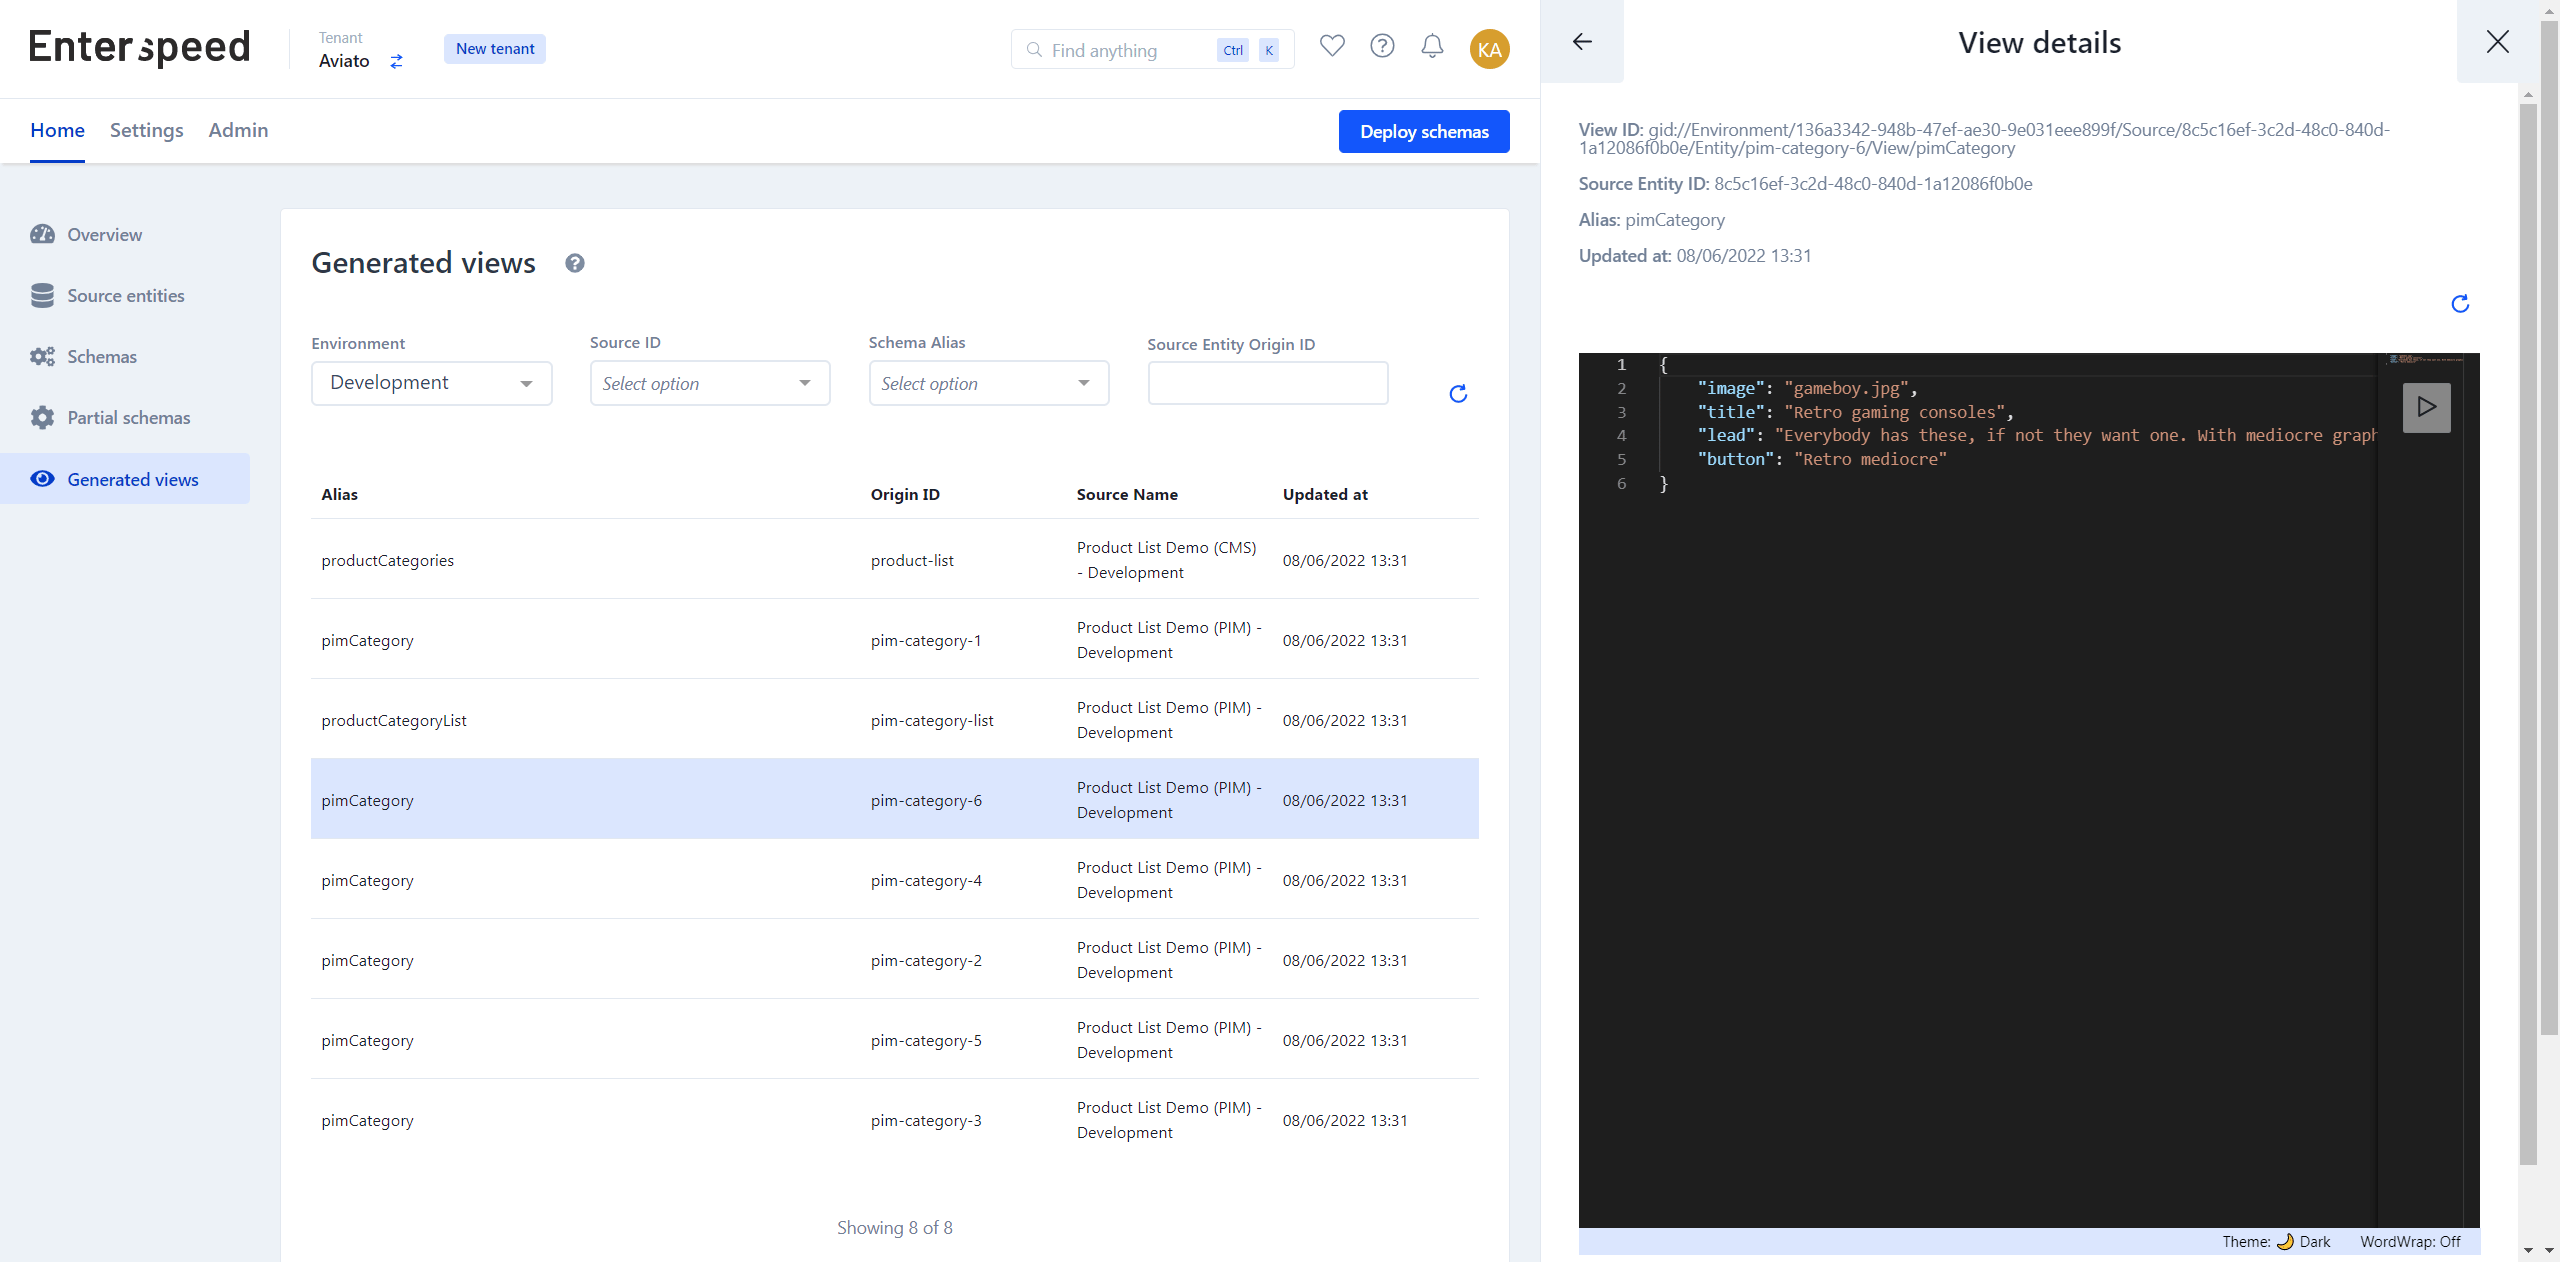This screenshot has height=1262, width=2560.
Task: Click the Generated views help icon
Action: click(574, 263)
